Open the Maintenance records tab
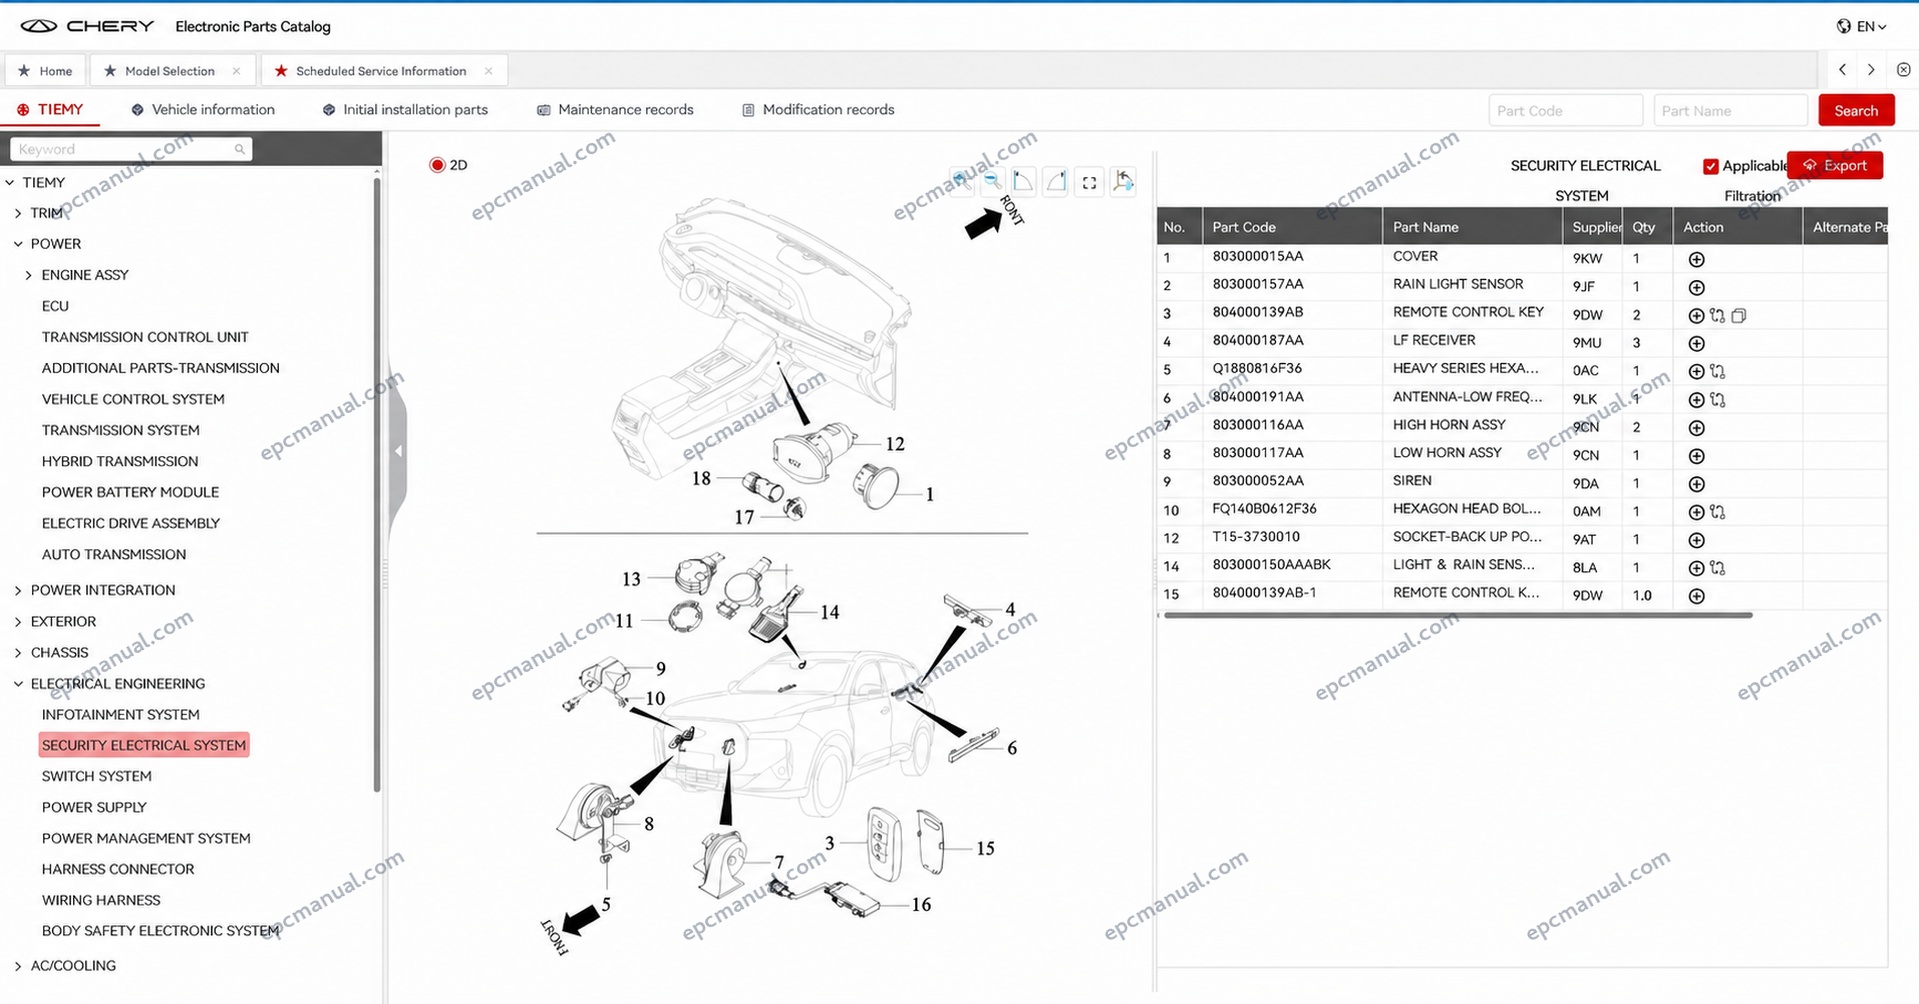 click(615, 110)
